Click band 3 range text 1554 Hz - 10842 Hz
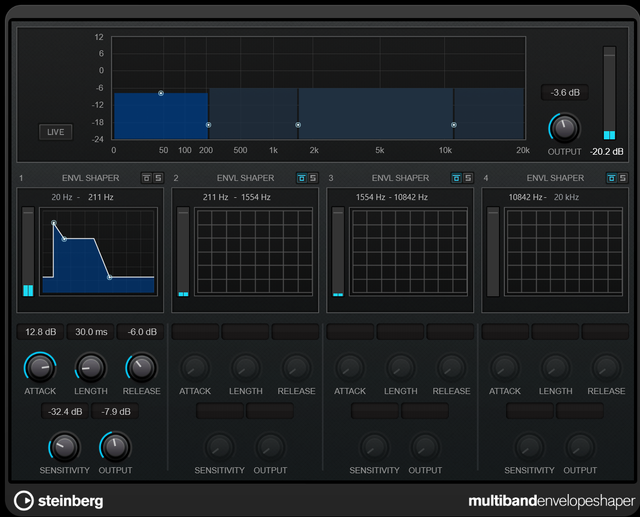640x517 pixels. point(392,197)
